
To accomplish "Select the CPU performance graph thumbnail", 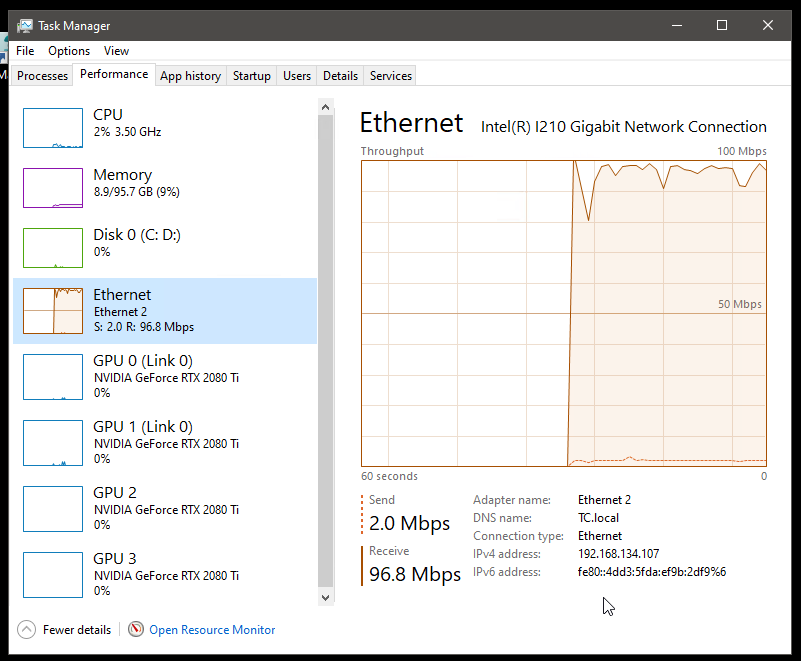I will (53, 129).
